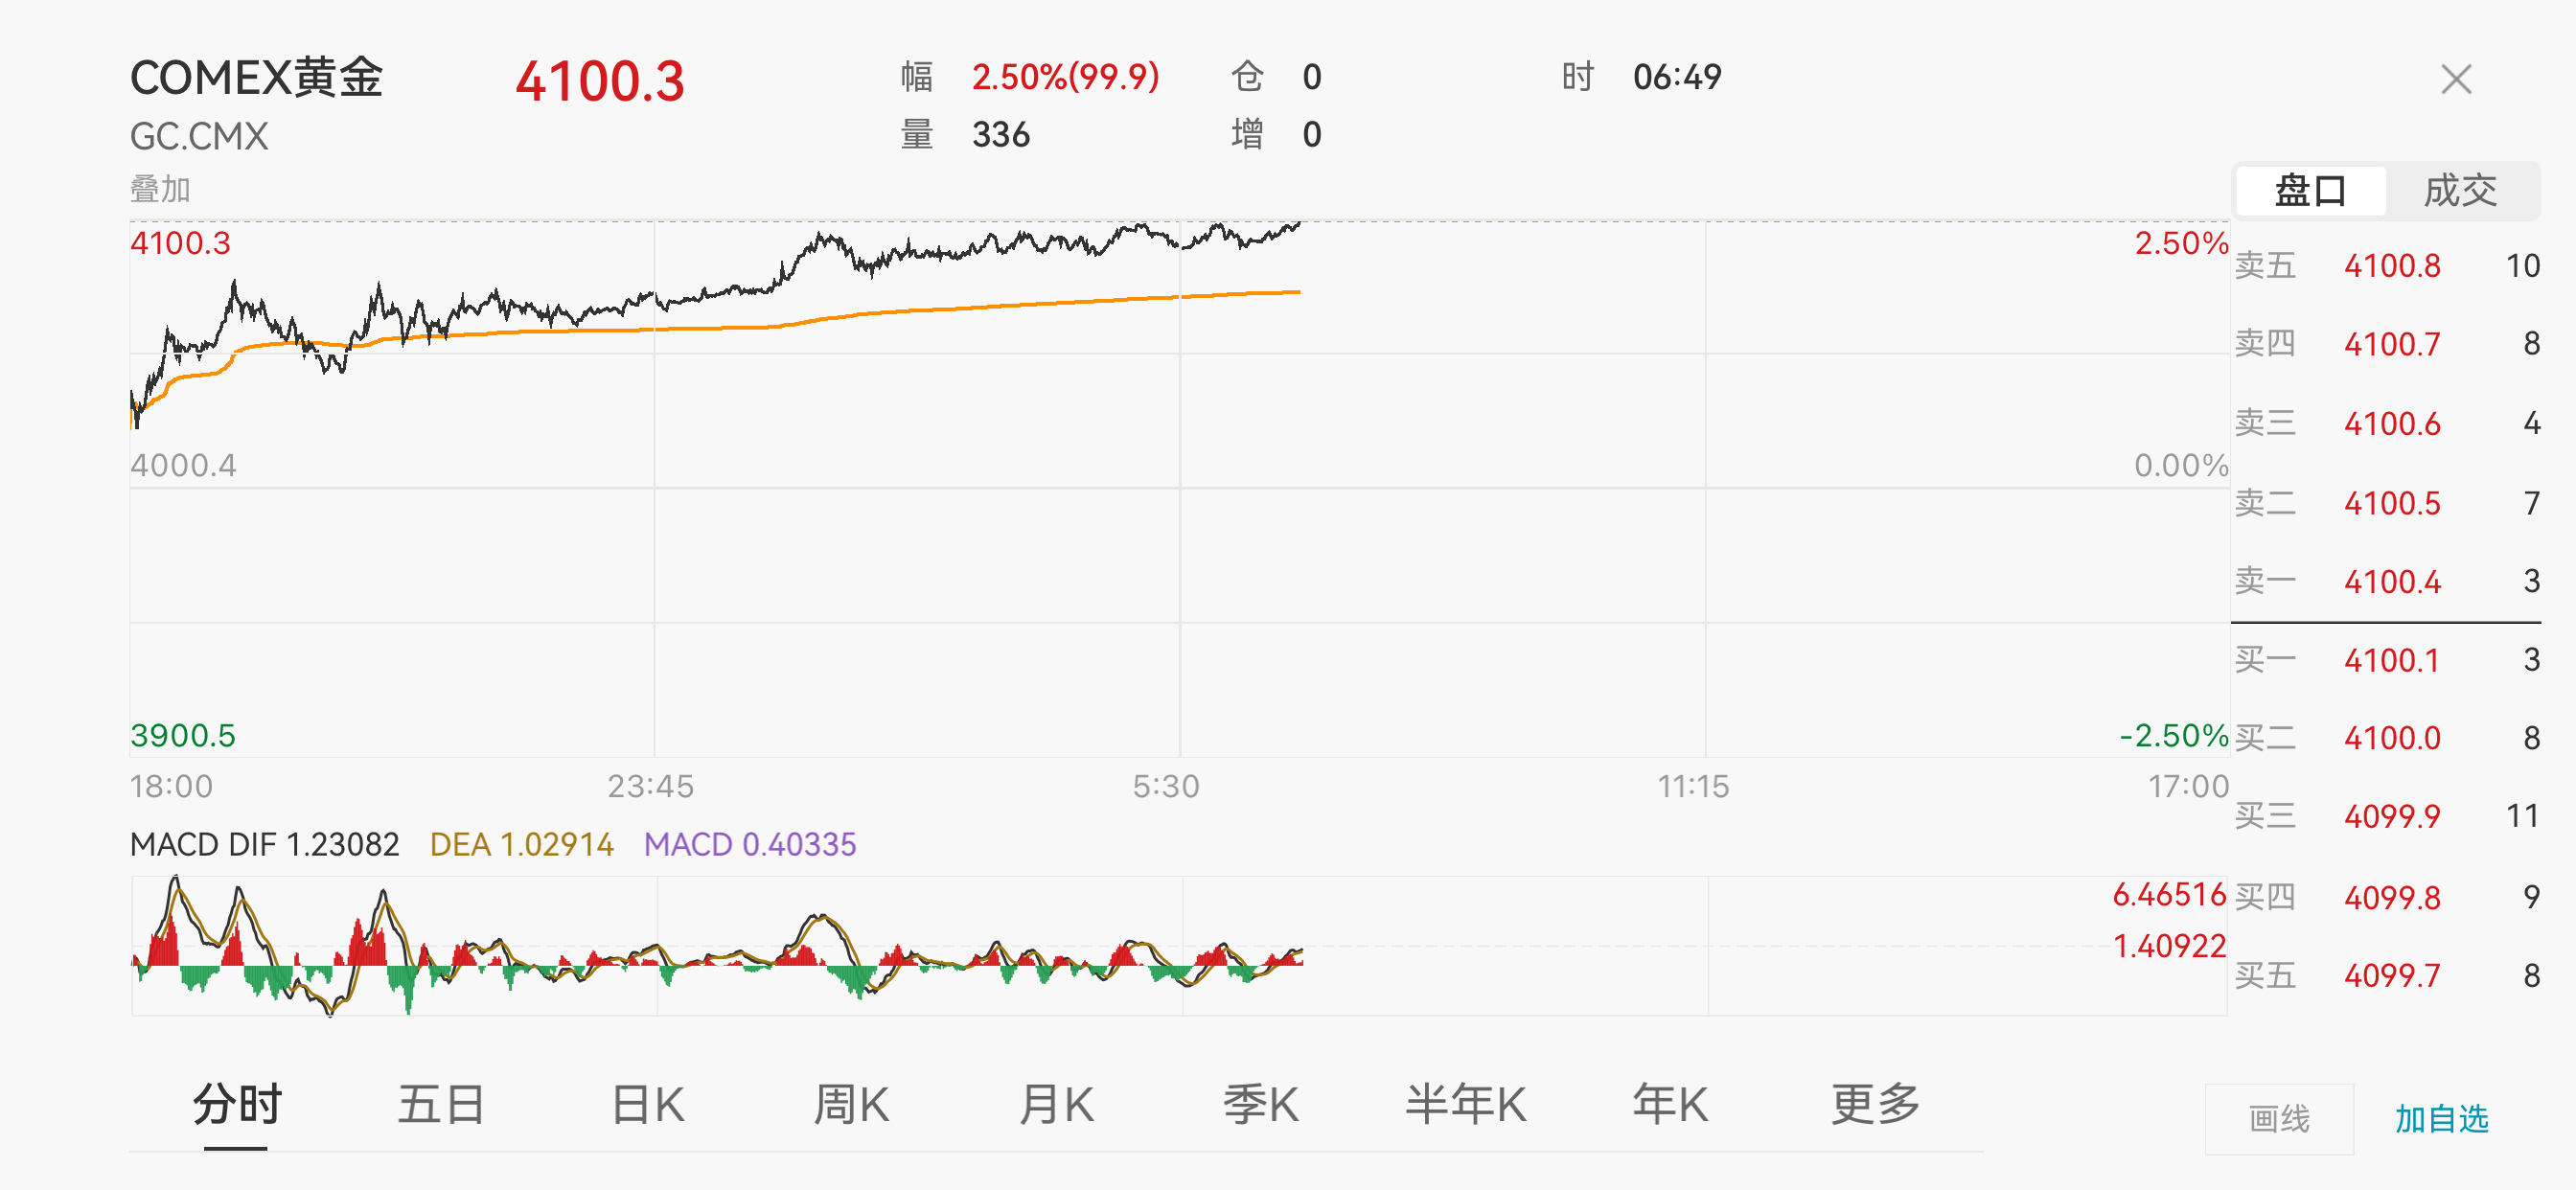
Task: Click the 卖五 ask row at 4100.8
Action: 2392,266
